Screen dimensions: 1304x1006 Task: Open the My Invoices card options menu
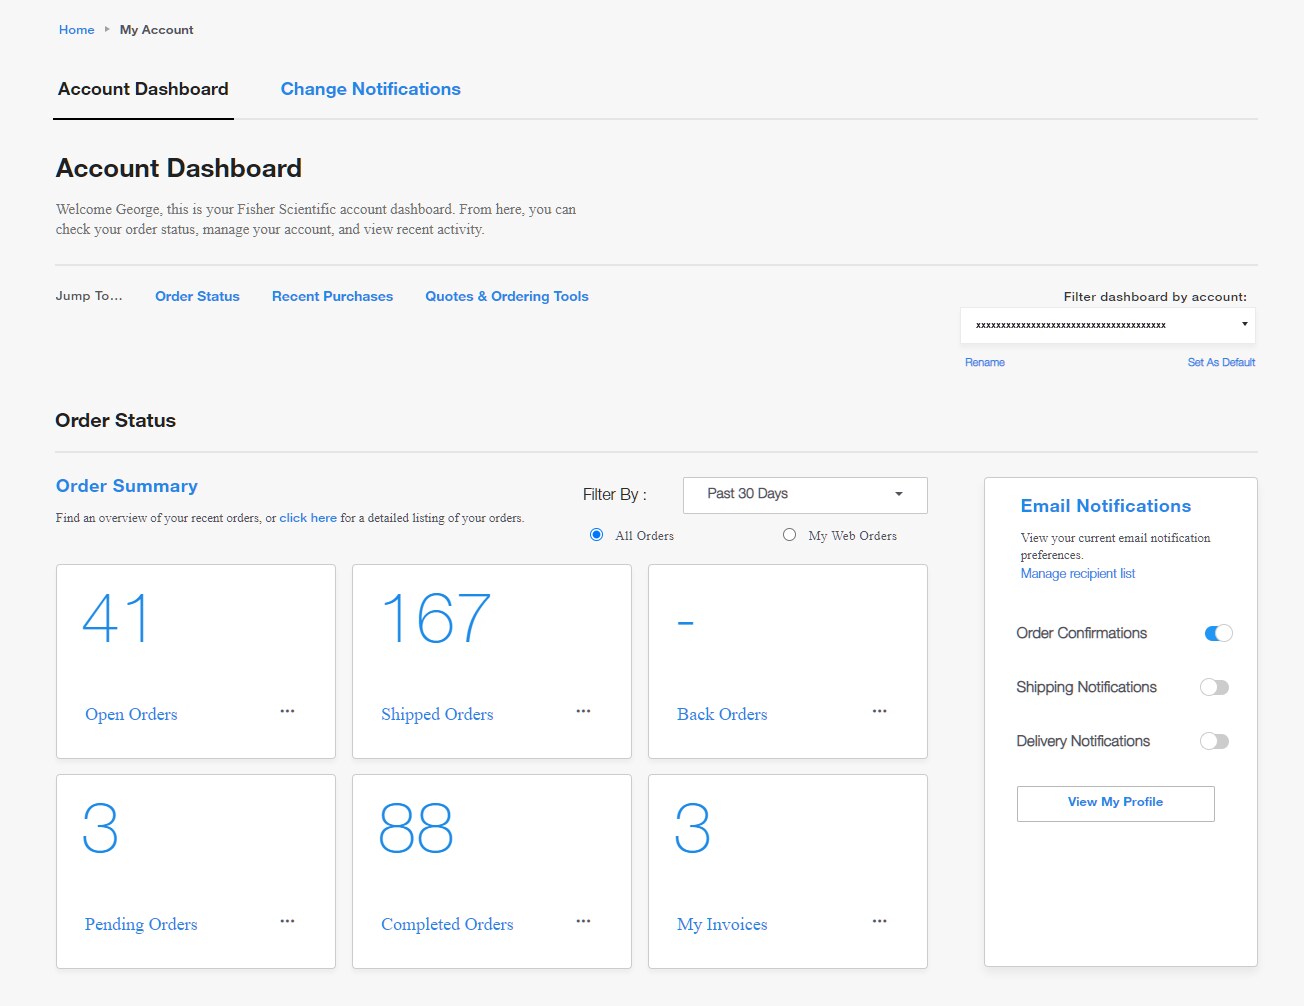[879, 921]
